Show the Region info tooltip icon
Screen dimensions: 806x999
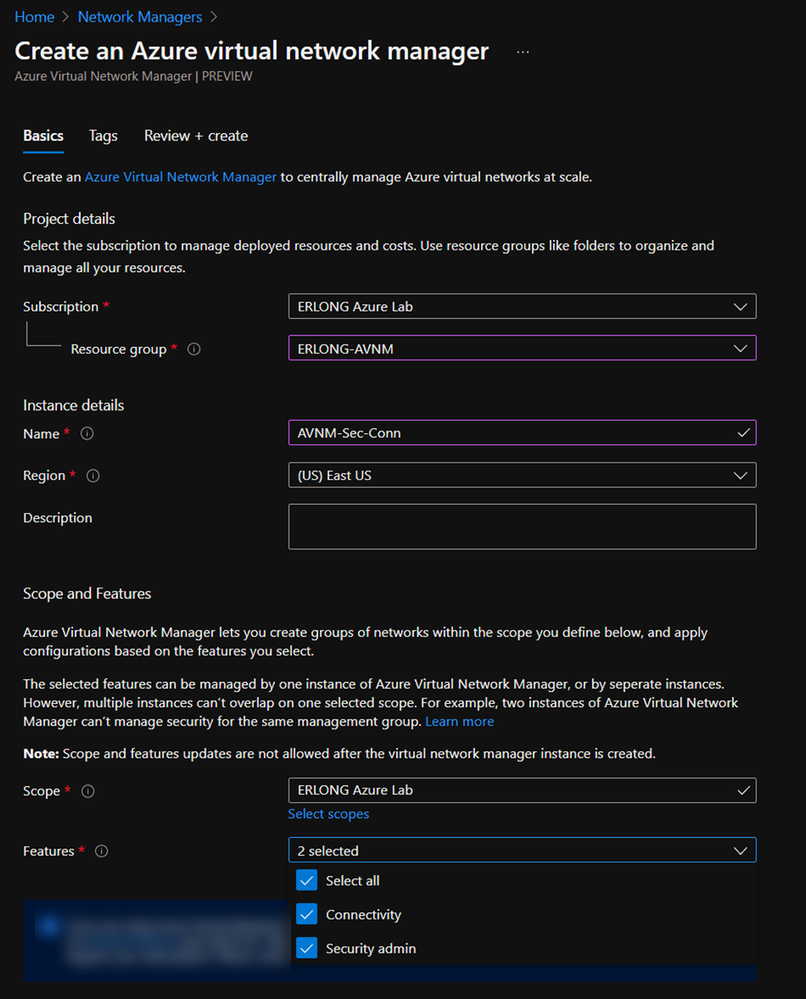coord(93,476)
